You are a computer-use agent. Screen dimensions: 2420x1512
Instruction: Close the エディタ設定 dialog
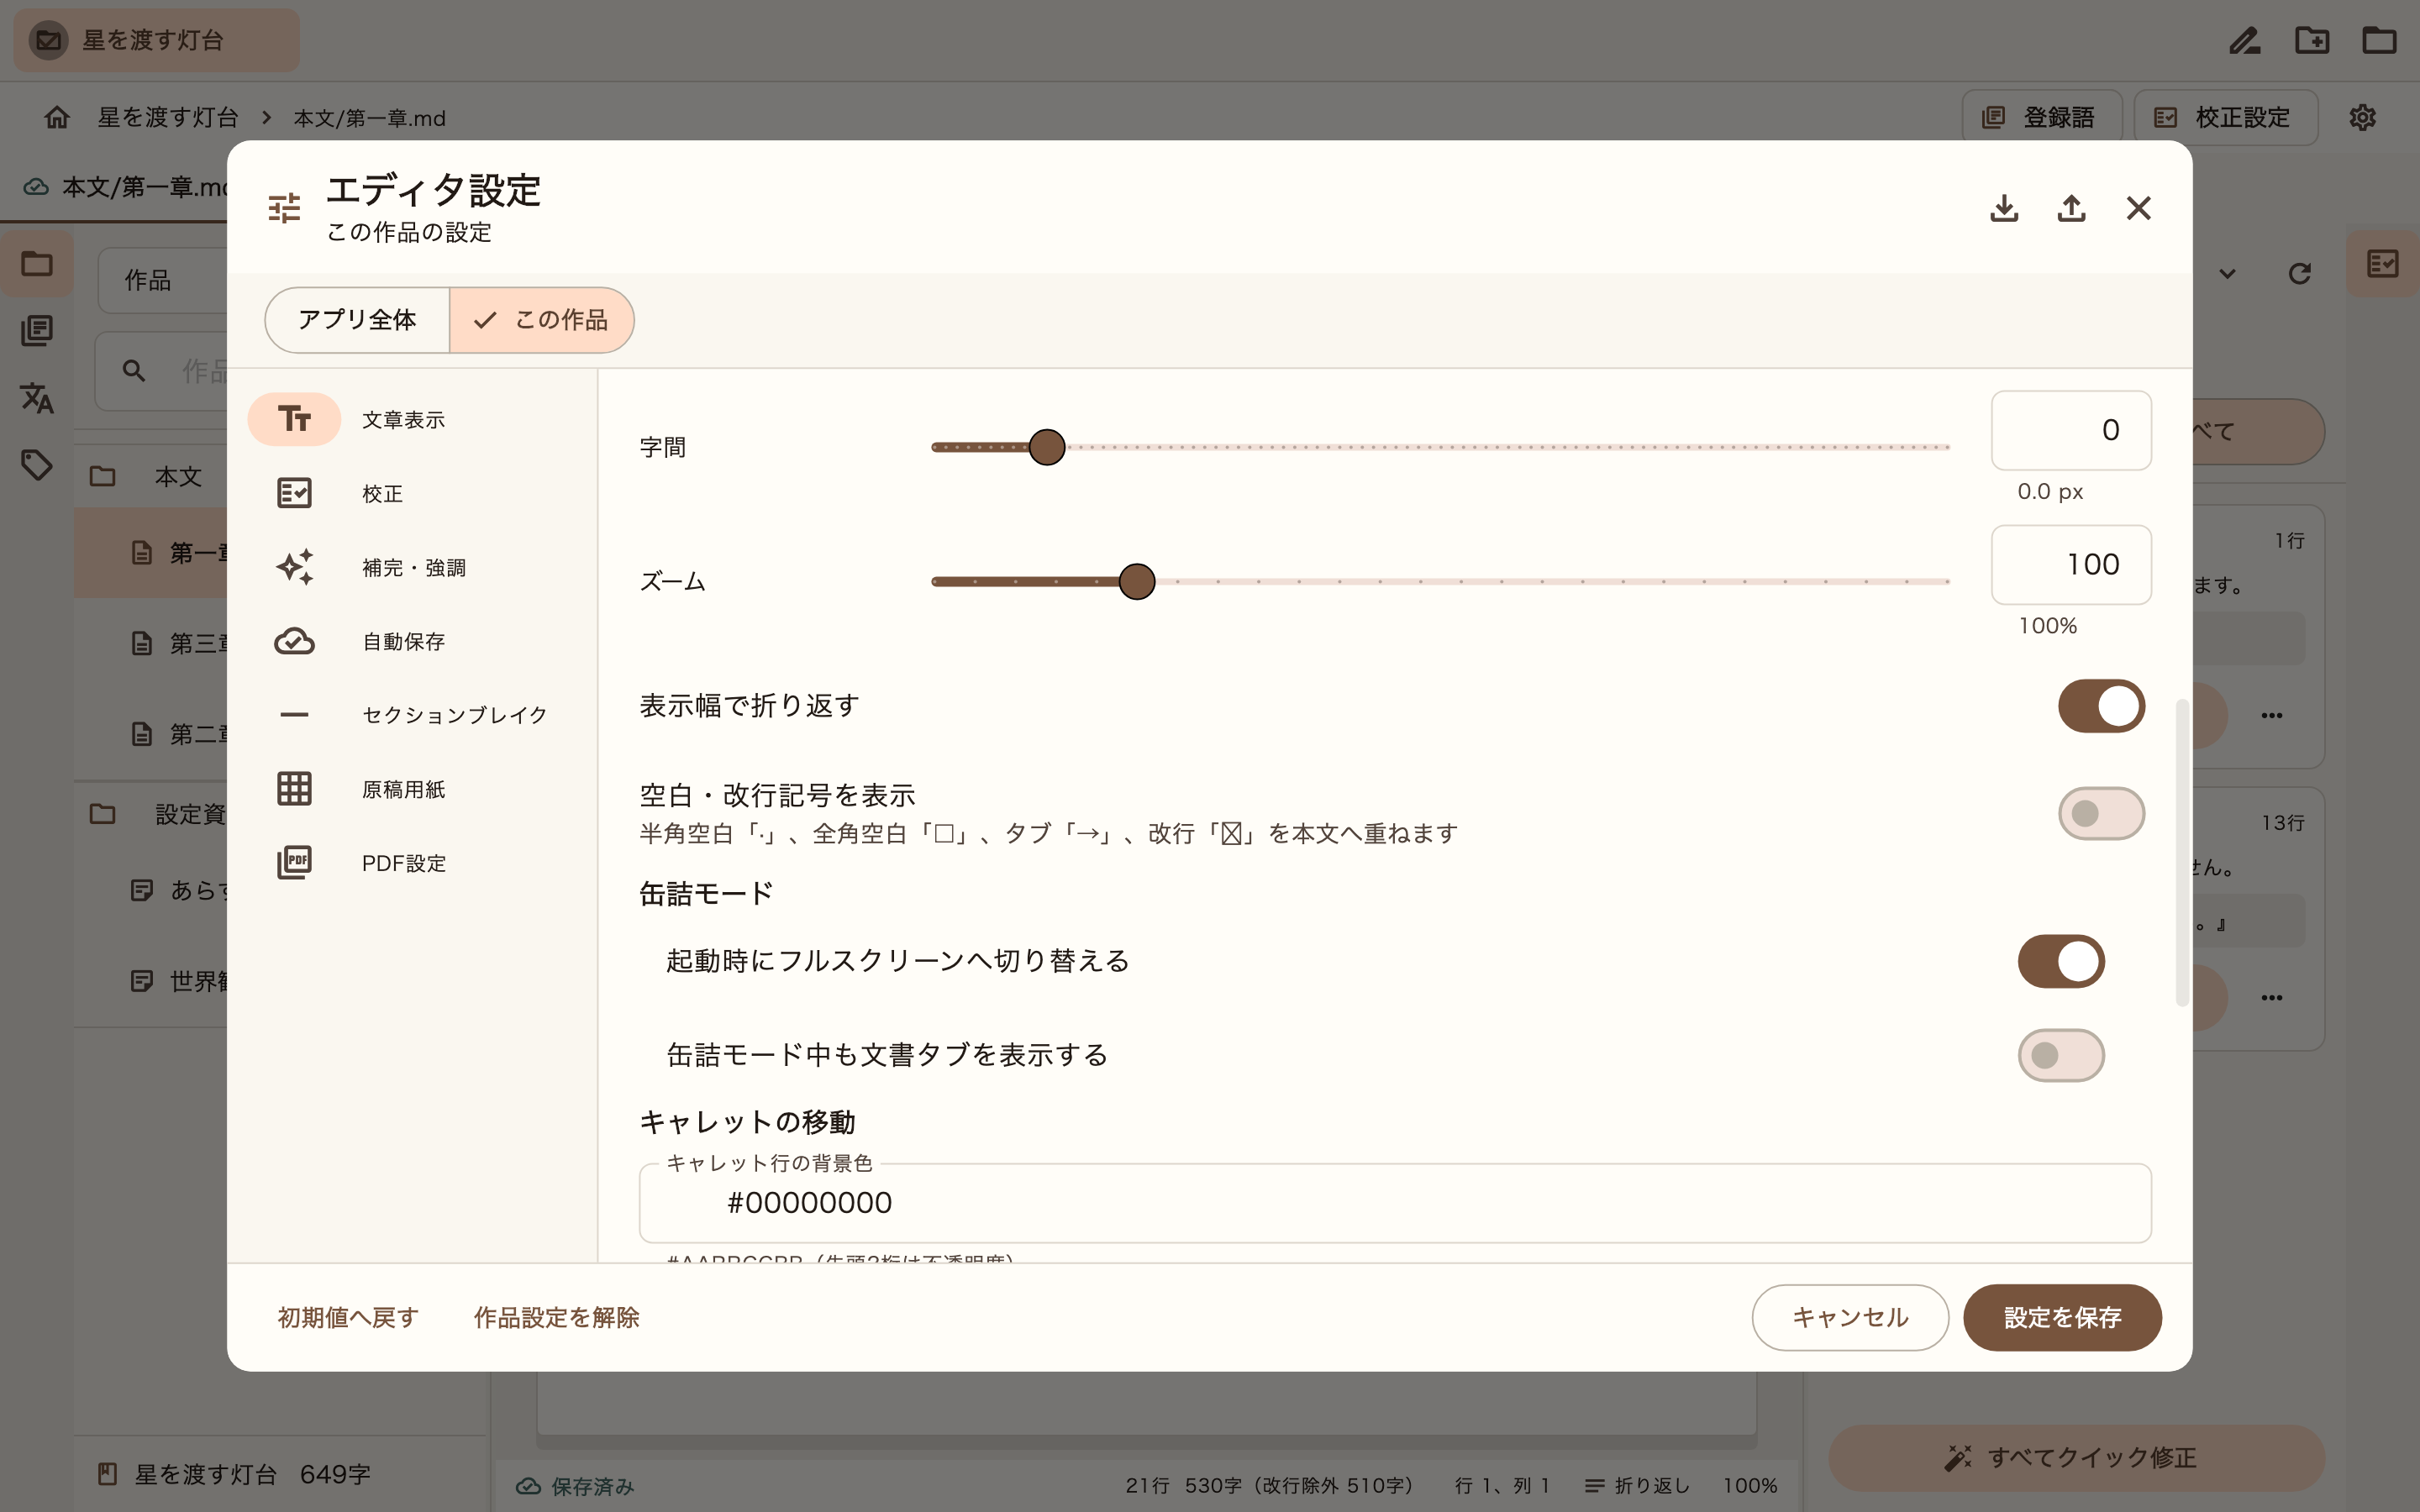point(2138,208)
